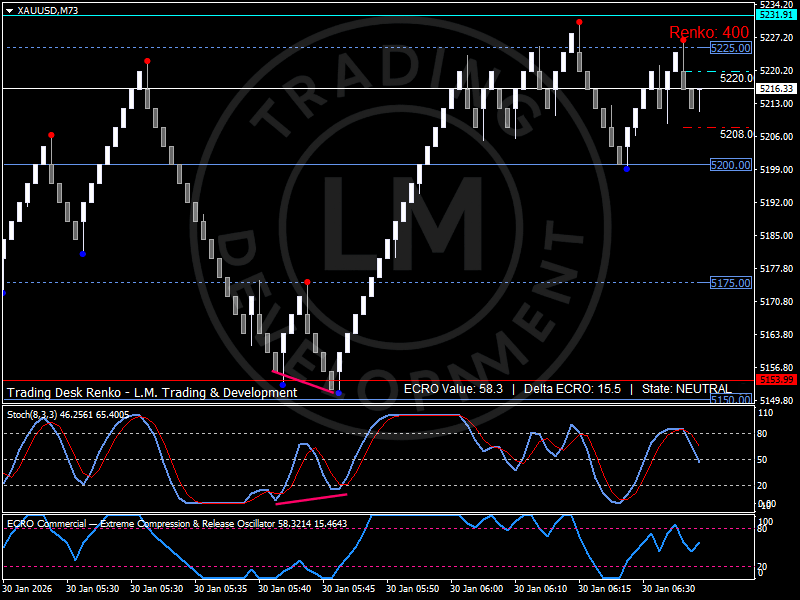Select the blue buy signal dot near 5200
The height and width of the screenshot is (600, 800).
[627, 170]
